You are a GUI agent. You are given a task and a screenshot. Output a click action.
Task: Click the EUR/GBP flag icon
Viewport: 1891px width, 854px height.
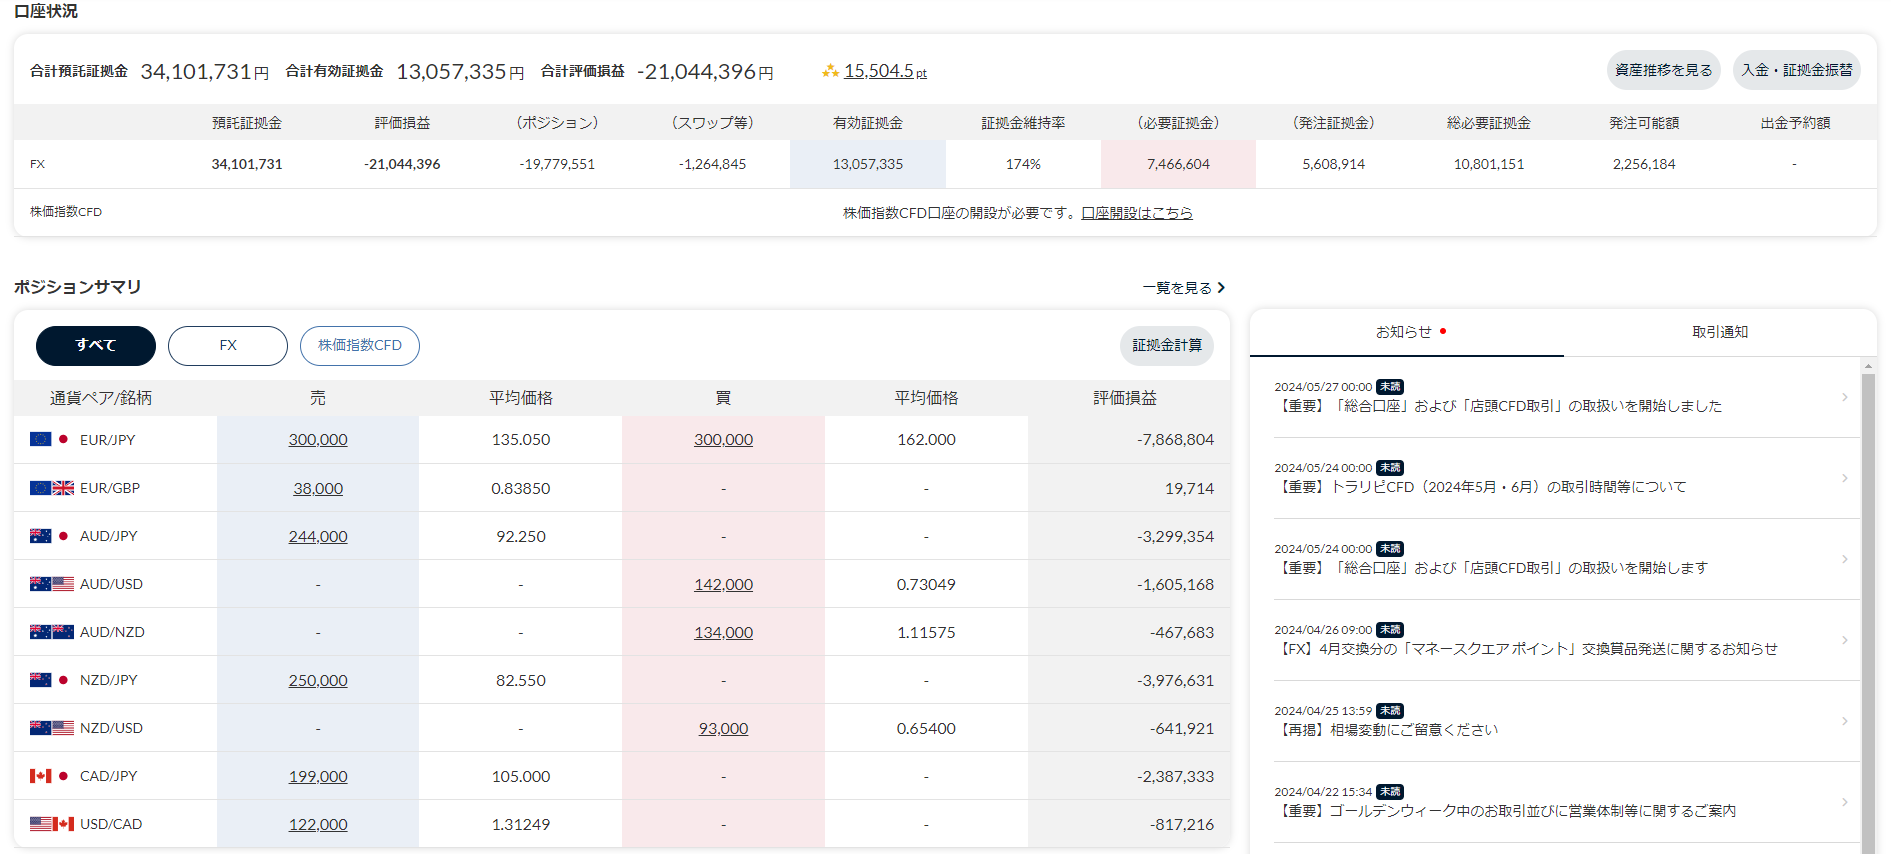click(x=51, y=488)
